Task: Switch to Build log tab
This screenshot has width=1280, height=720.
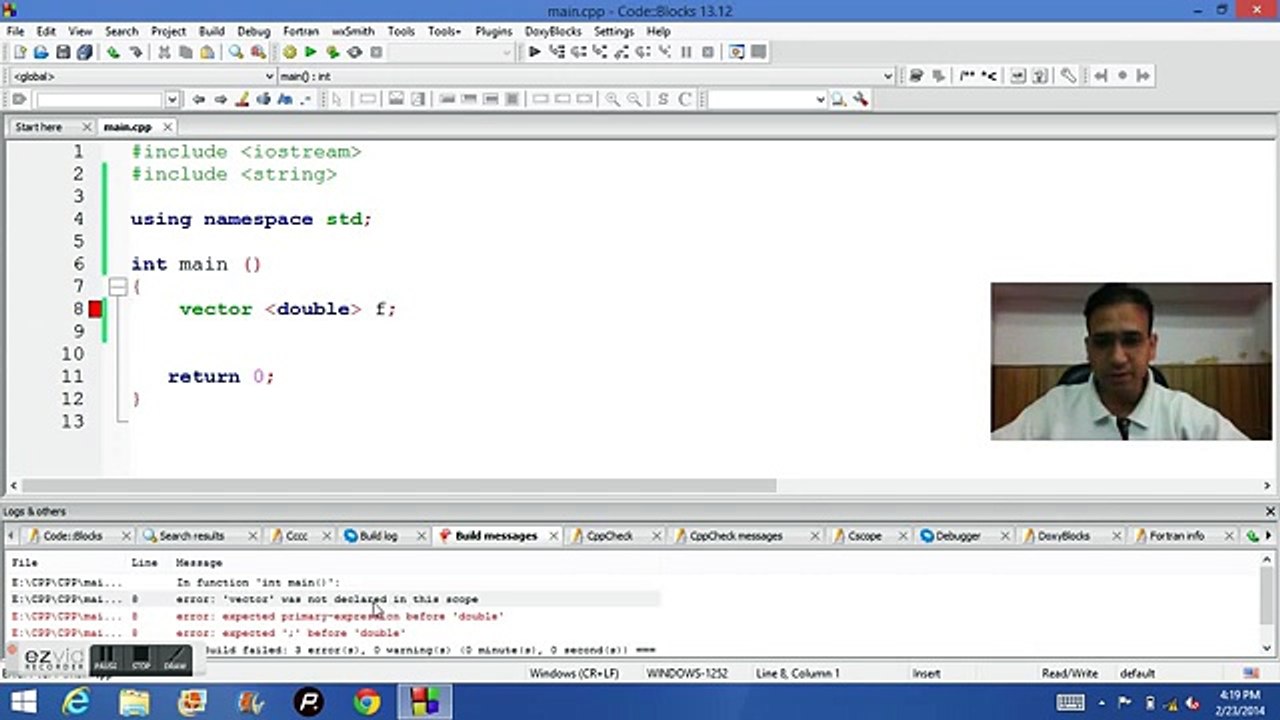Action: [x=378, y=536]
